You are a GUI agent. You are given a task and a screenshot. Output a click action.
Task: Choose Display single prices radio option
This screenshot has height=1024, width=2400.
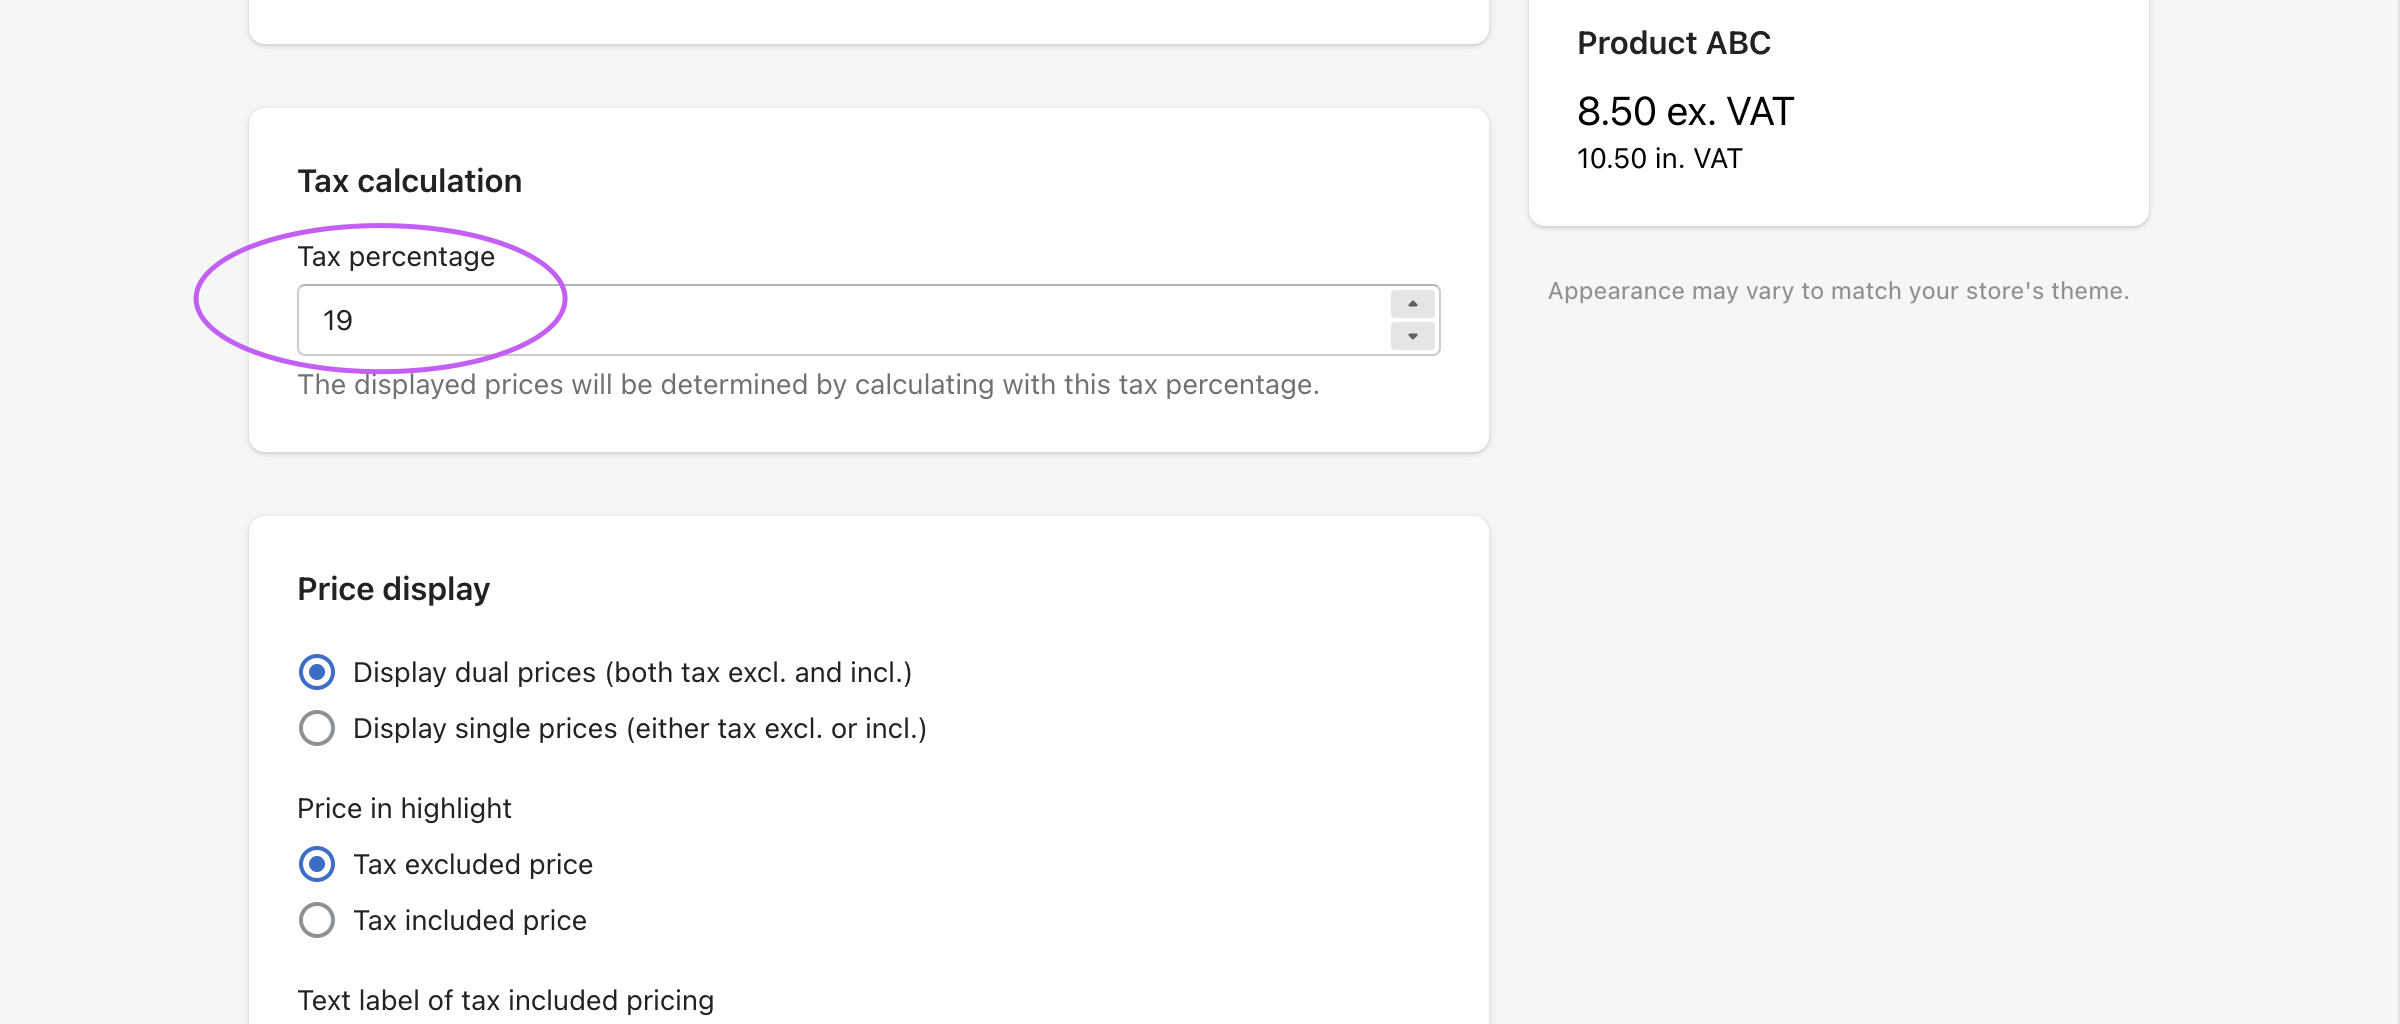317,728
